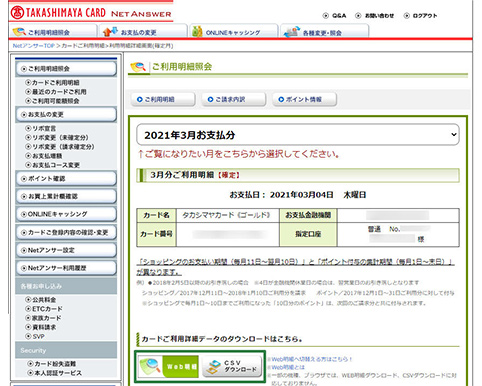The image size is (482, 386).
Task: Click the magnifier icon on ご利用明細照会 tab
Action: click(19, 32)
